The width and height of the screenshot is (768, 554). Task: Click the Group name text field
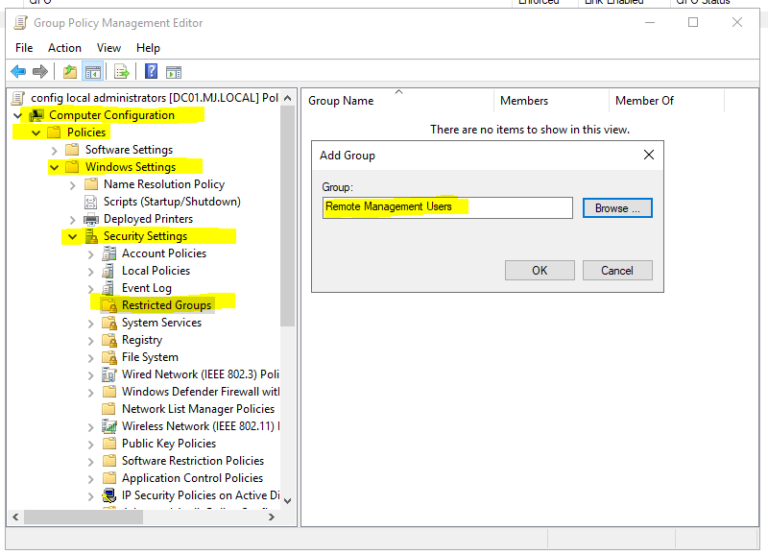tap(447, 207)
